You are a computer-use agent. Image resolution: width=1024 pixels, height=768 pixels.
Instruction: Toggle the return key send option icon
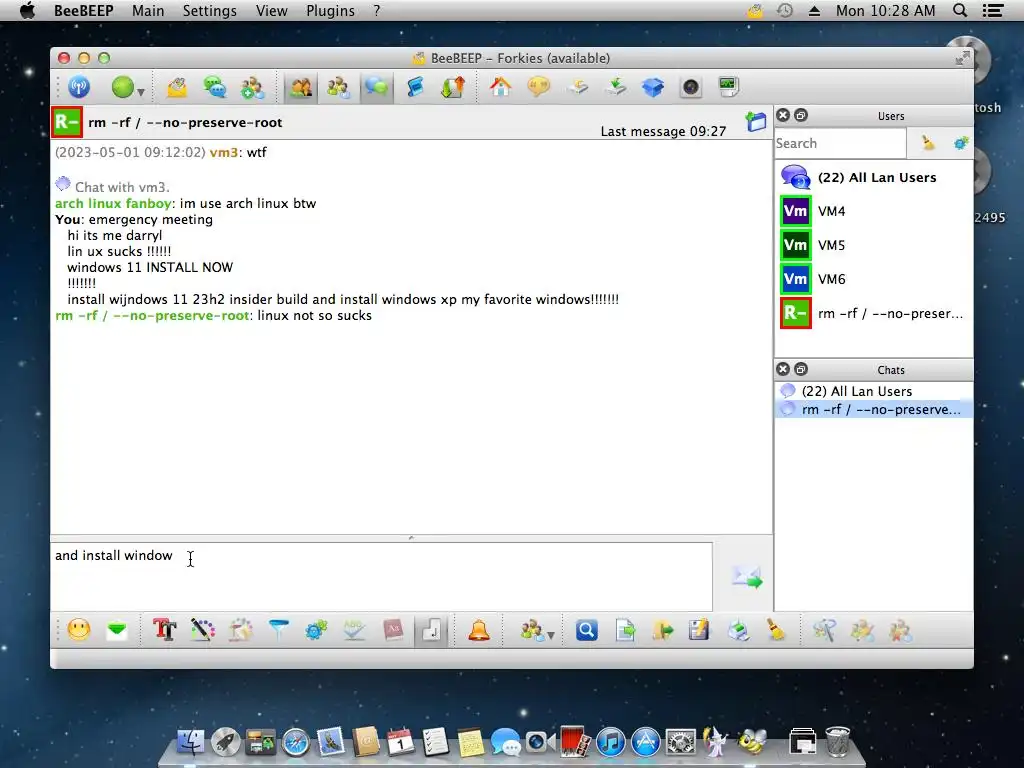[431, 630]
